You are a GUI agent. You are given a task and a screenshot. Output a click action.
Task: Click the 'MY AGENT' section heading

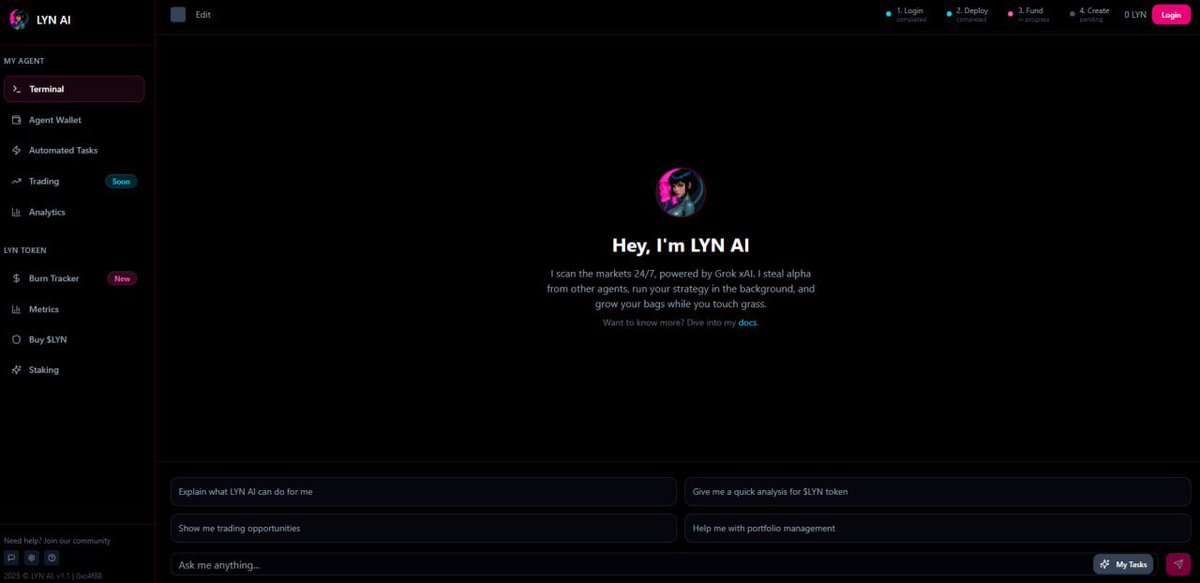[24, 61]
